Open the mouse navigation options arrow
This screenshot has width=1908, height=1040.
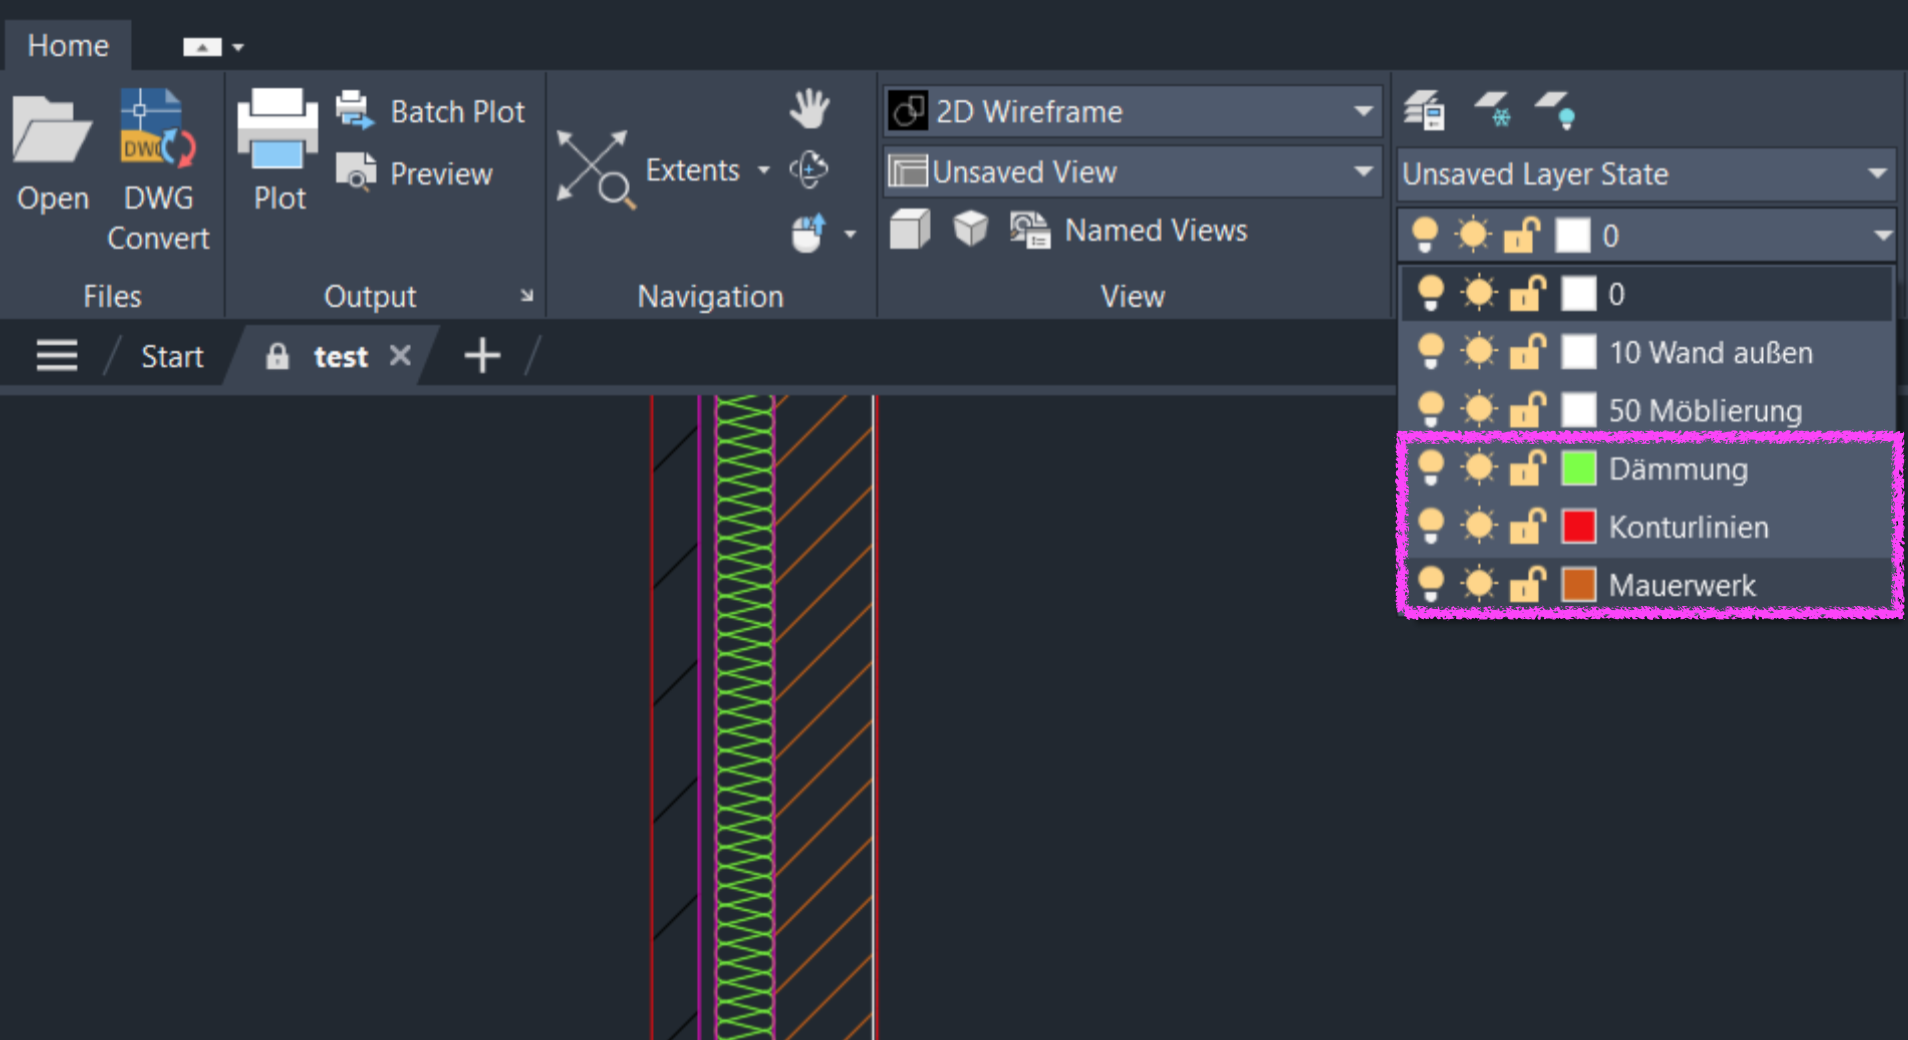[x=850, y=234]
